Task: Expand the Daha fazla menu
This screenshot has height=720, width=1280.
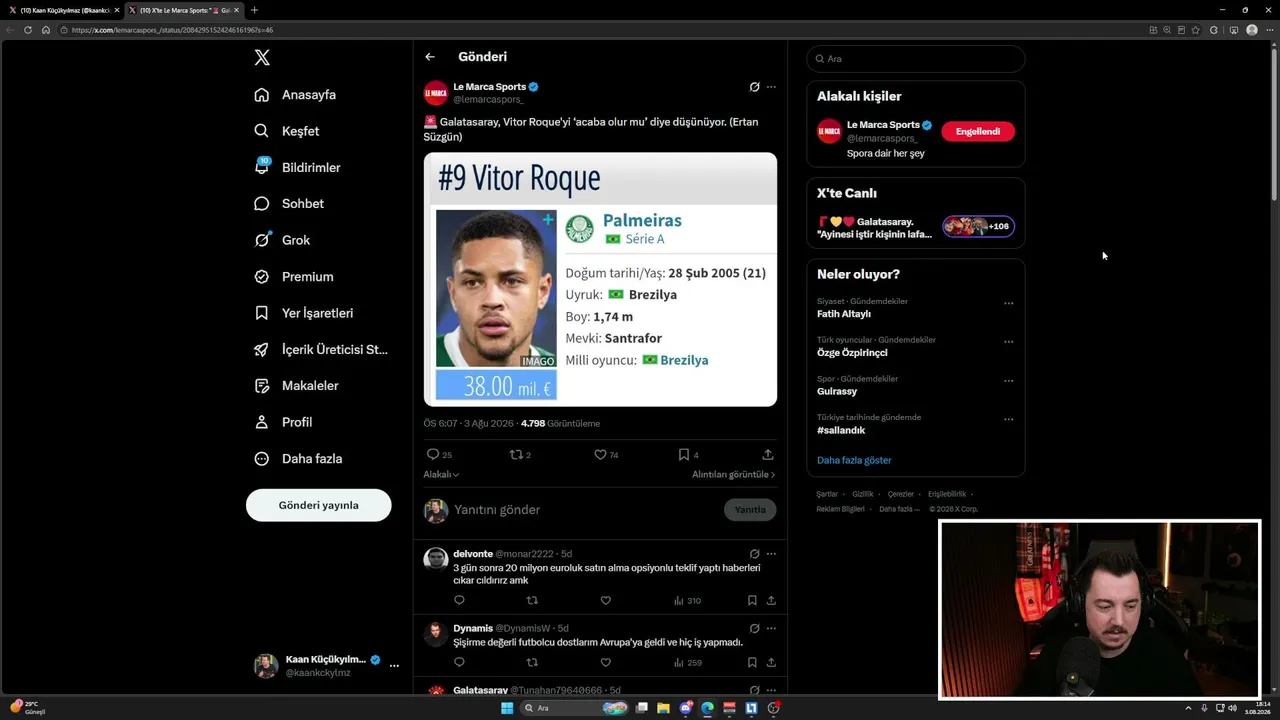Action: tap(298, 459)
